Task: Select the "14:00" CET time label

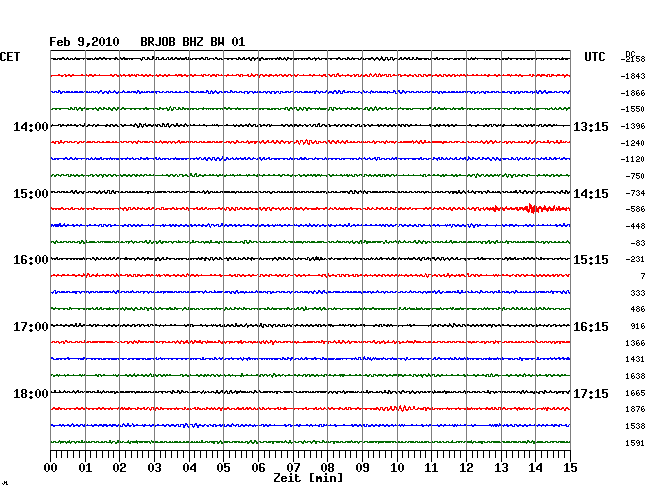Action: tap(31, 126)
